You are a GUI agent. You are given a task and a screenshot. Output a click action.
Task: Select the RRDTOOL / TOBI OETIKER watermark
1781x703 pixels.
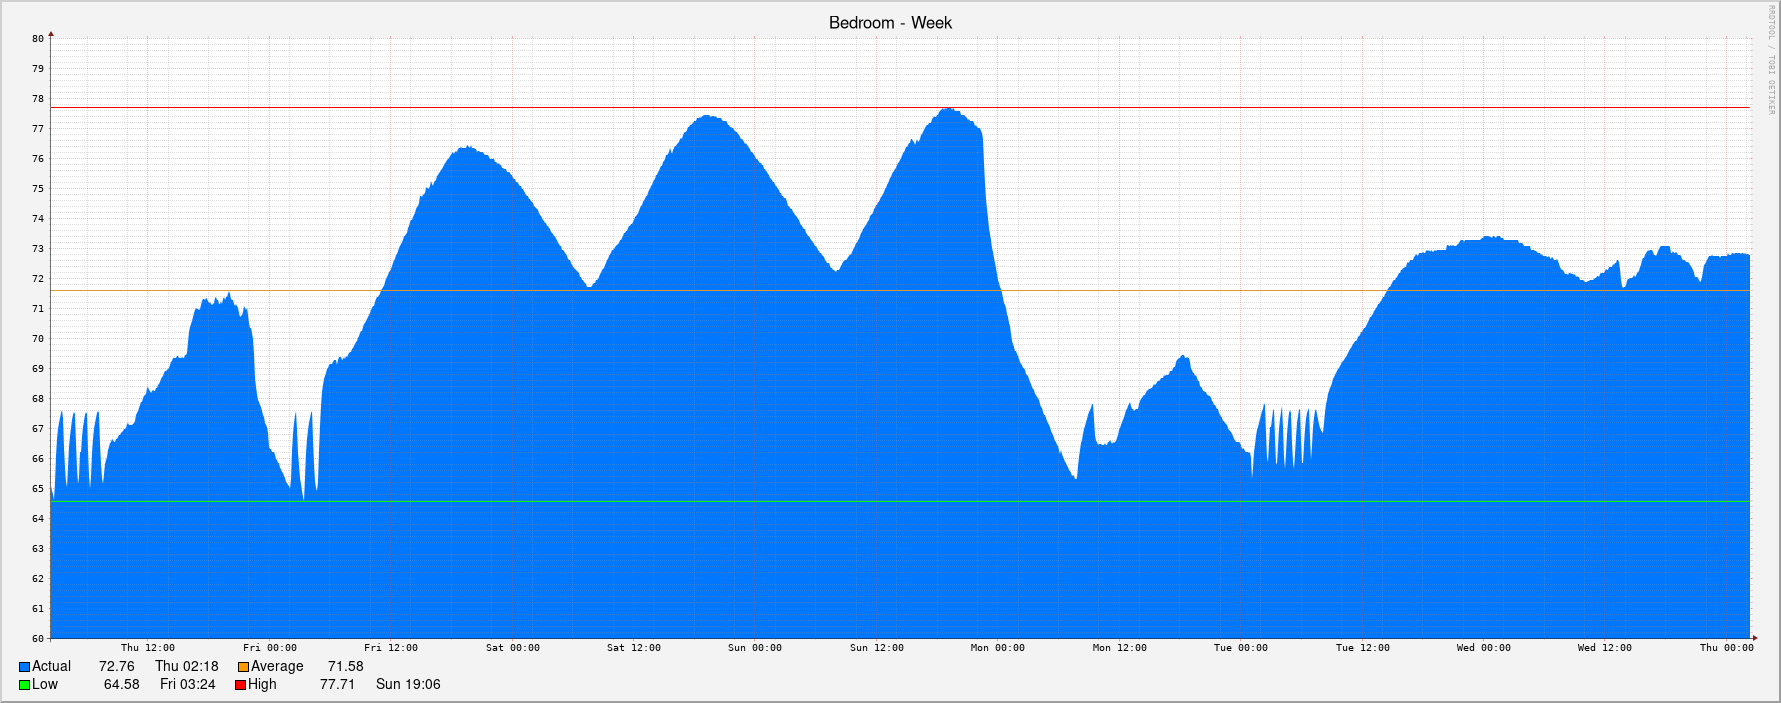[x=1770, y=60]
